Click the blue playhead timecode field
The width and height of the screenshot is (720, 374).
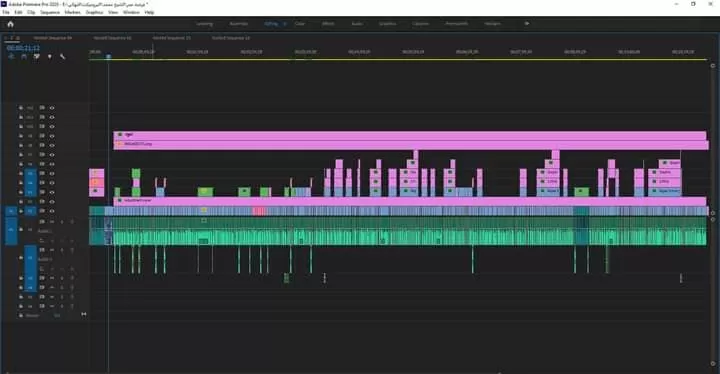click(x=23, y=48)
